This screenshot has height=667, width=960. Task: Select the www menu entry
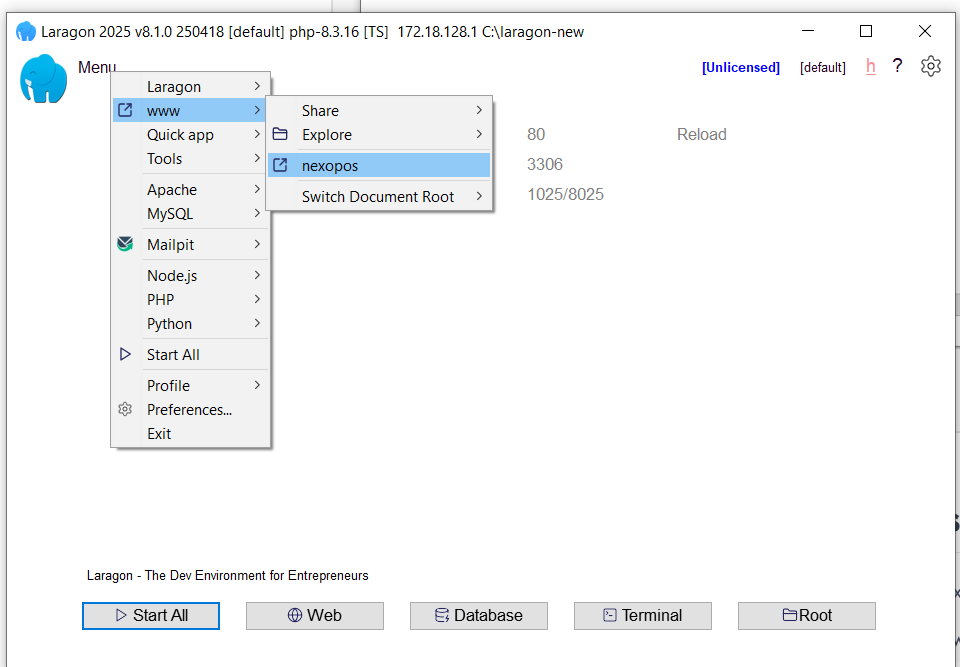190,110
